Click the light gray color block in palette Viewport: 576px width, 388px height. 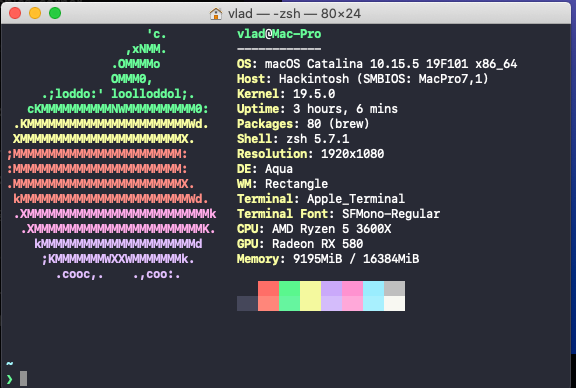pos(395,288)
